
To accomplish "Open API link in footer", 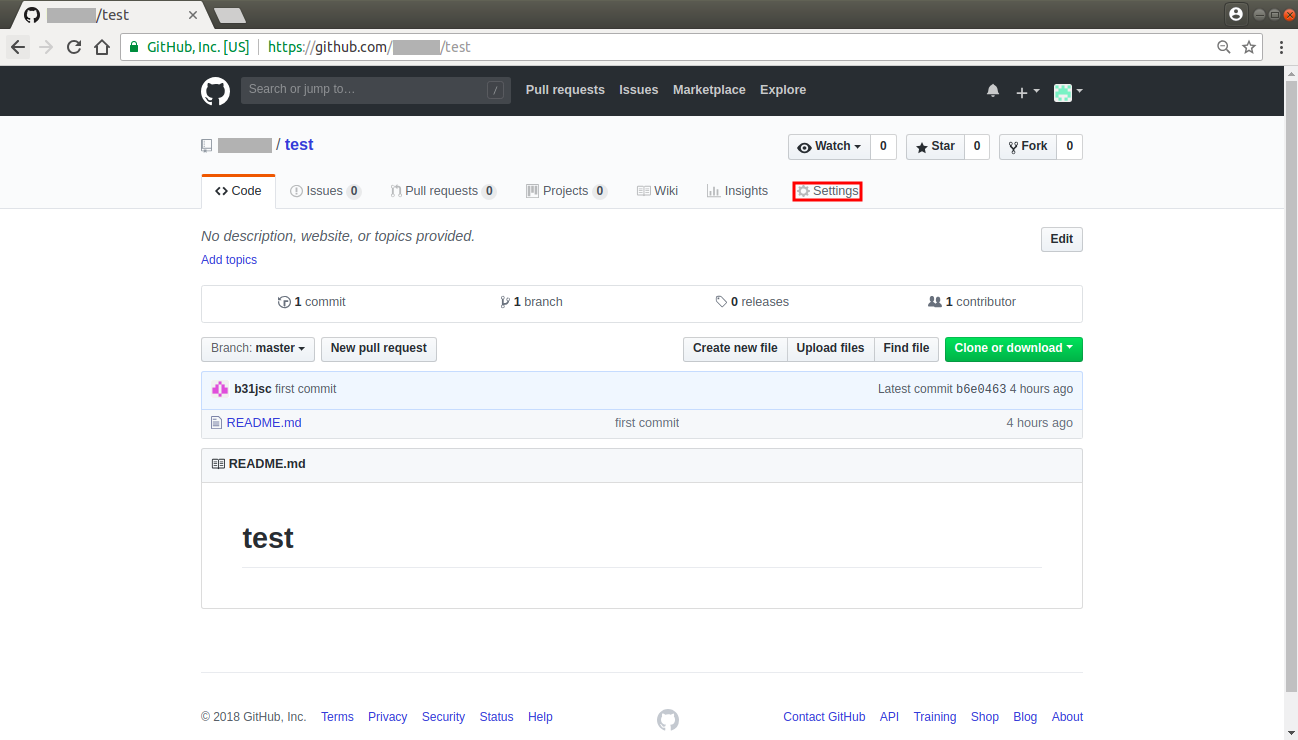I will pos(889,717).
